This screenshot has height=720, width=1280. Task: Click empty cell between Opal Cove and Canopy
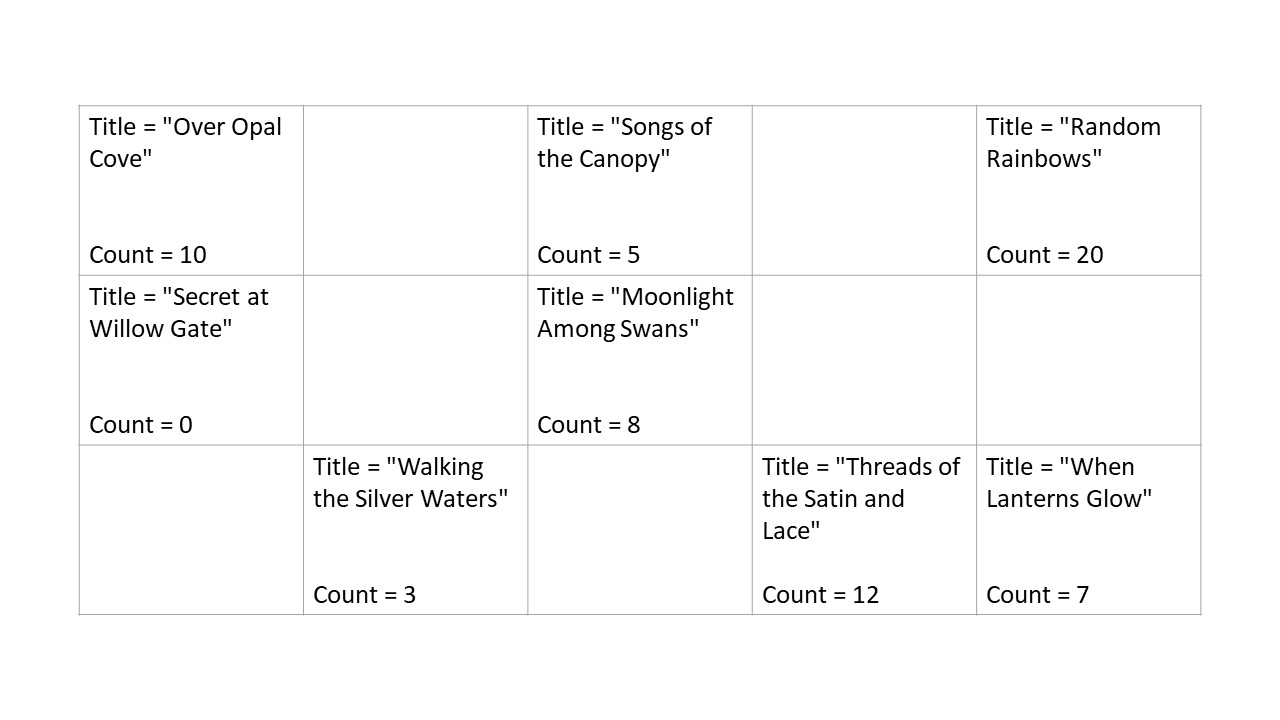click(415, 190)
